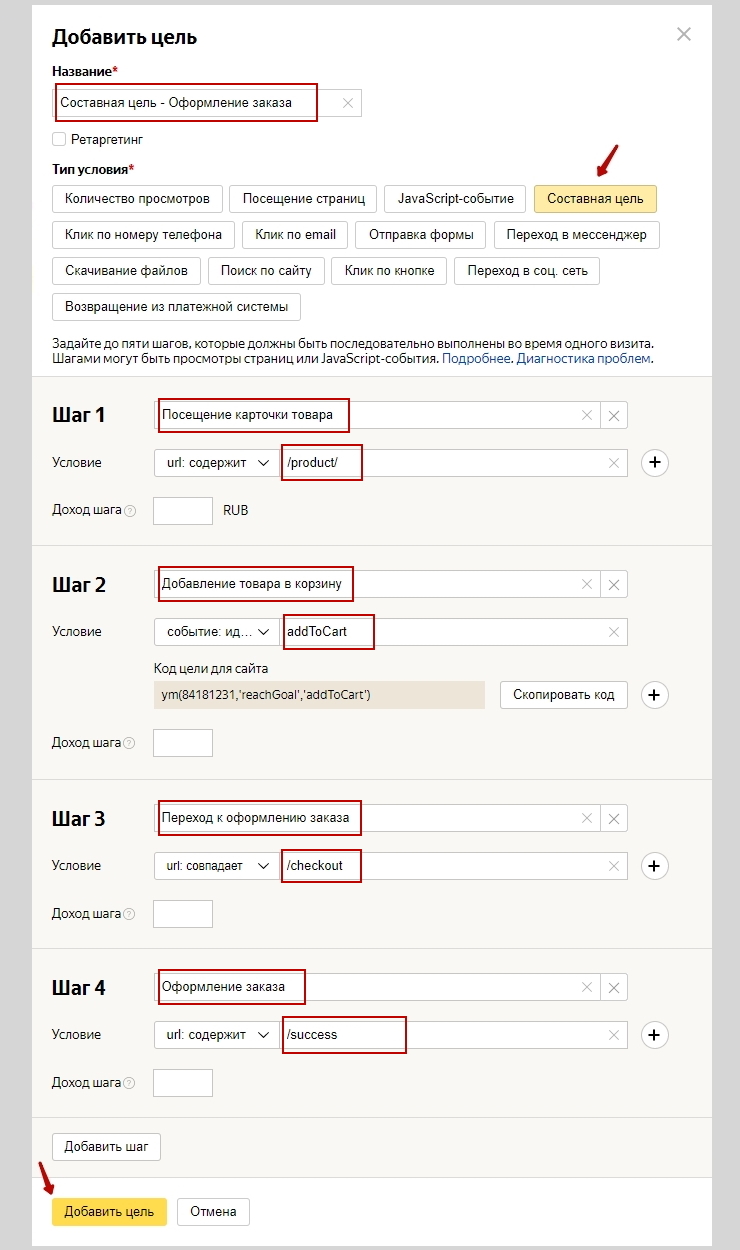Clear the goal name field text
The image size is (740, 1250).
coord(347,103)
